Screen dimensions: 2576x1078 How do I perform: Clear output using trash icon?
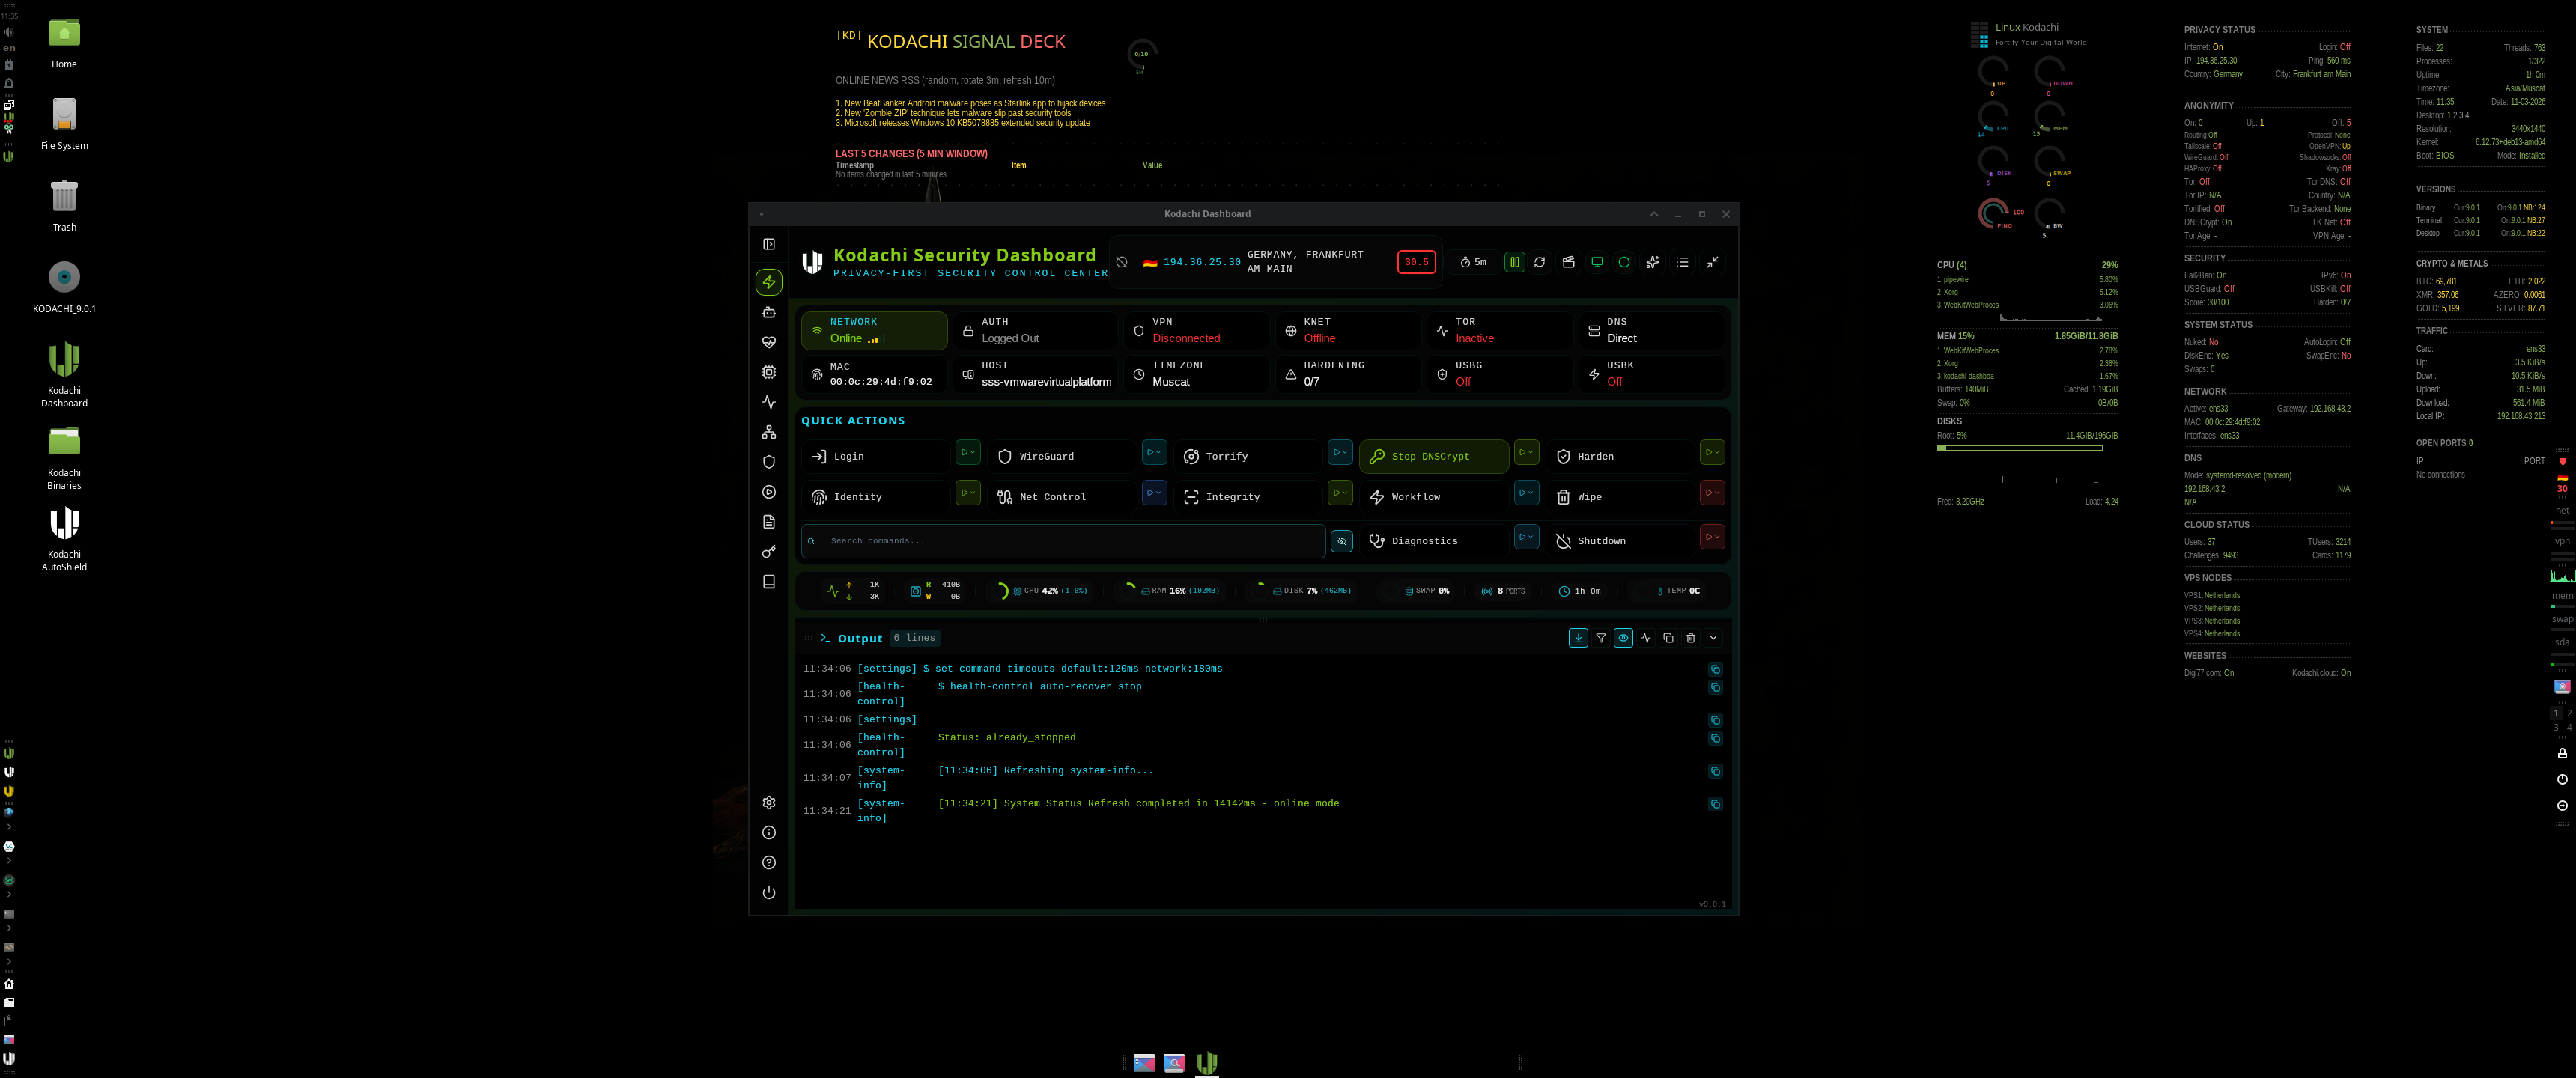[x=1690, y=638]
